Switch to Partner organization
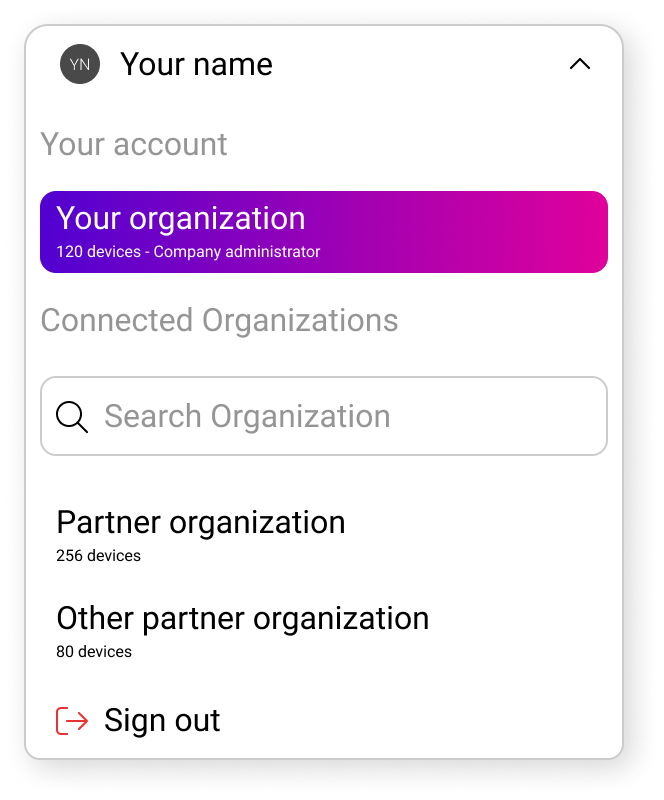This screenshot has width=664, height=800. coord(201,522)
